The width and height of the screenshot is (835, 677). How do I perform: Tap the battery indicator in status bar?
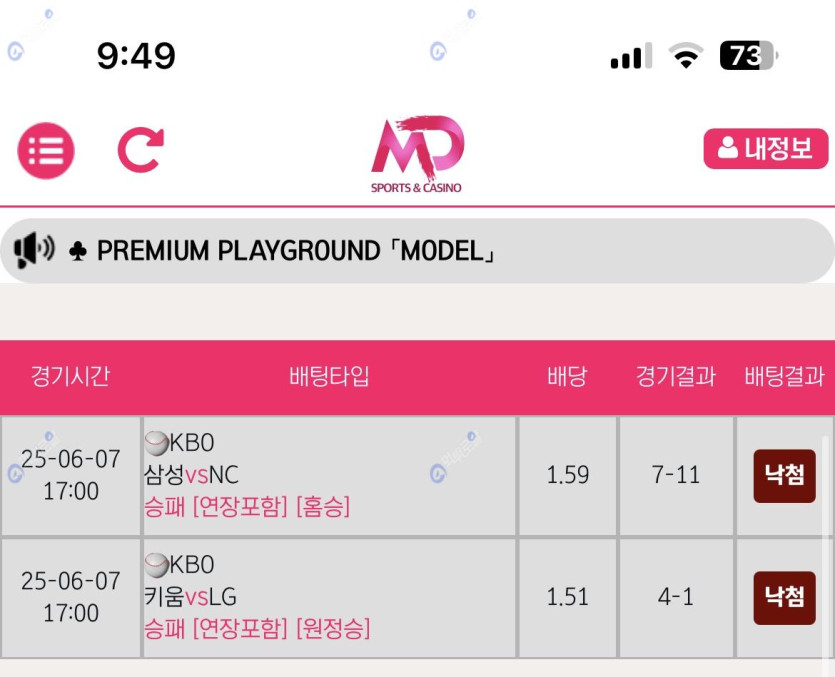(747, 56)
